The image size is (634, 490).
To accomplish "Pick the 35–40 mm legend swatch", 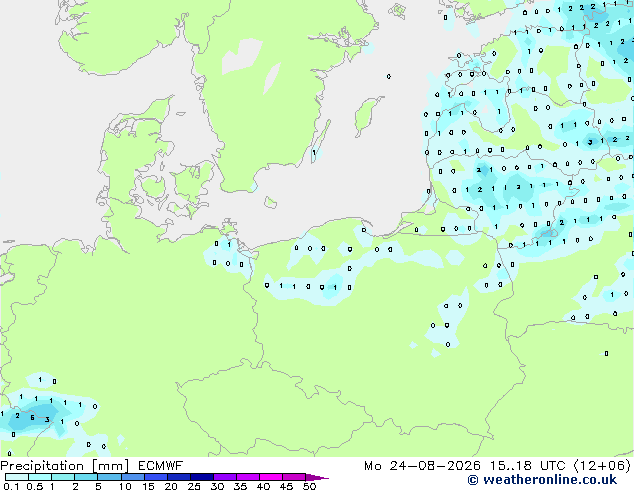I will click(248, 477).
